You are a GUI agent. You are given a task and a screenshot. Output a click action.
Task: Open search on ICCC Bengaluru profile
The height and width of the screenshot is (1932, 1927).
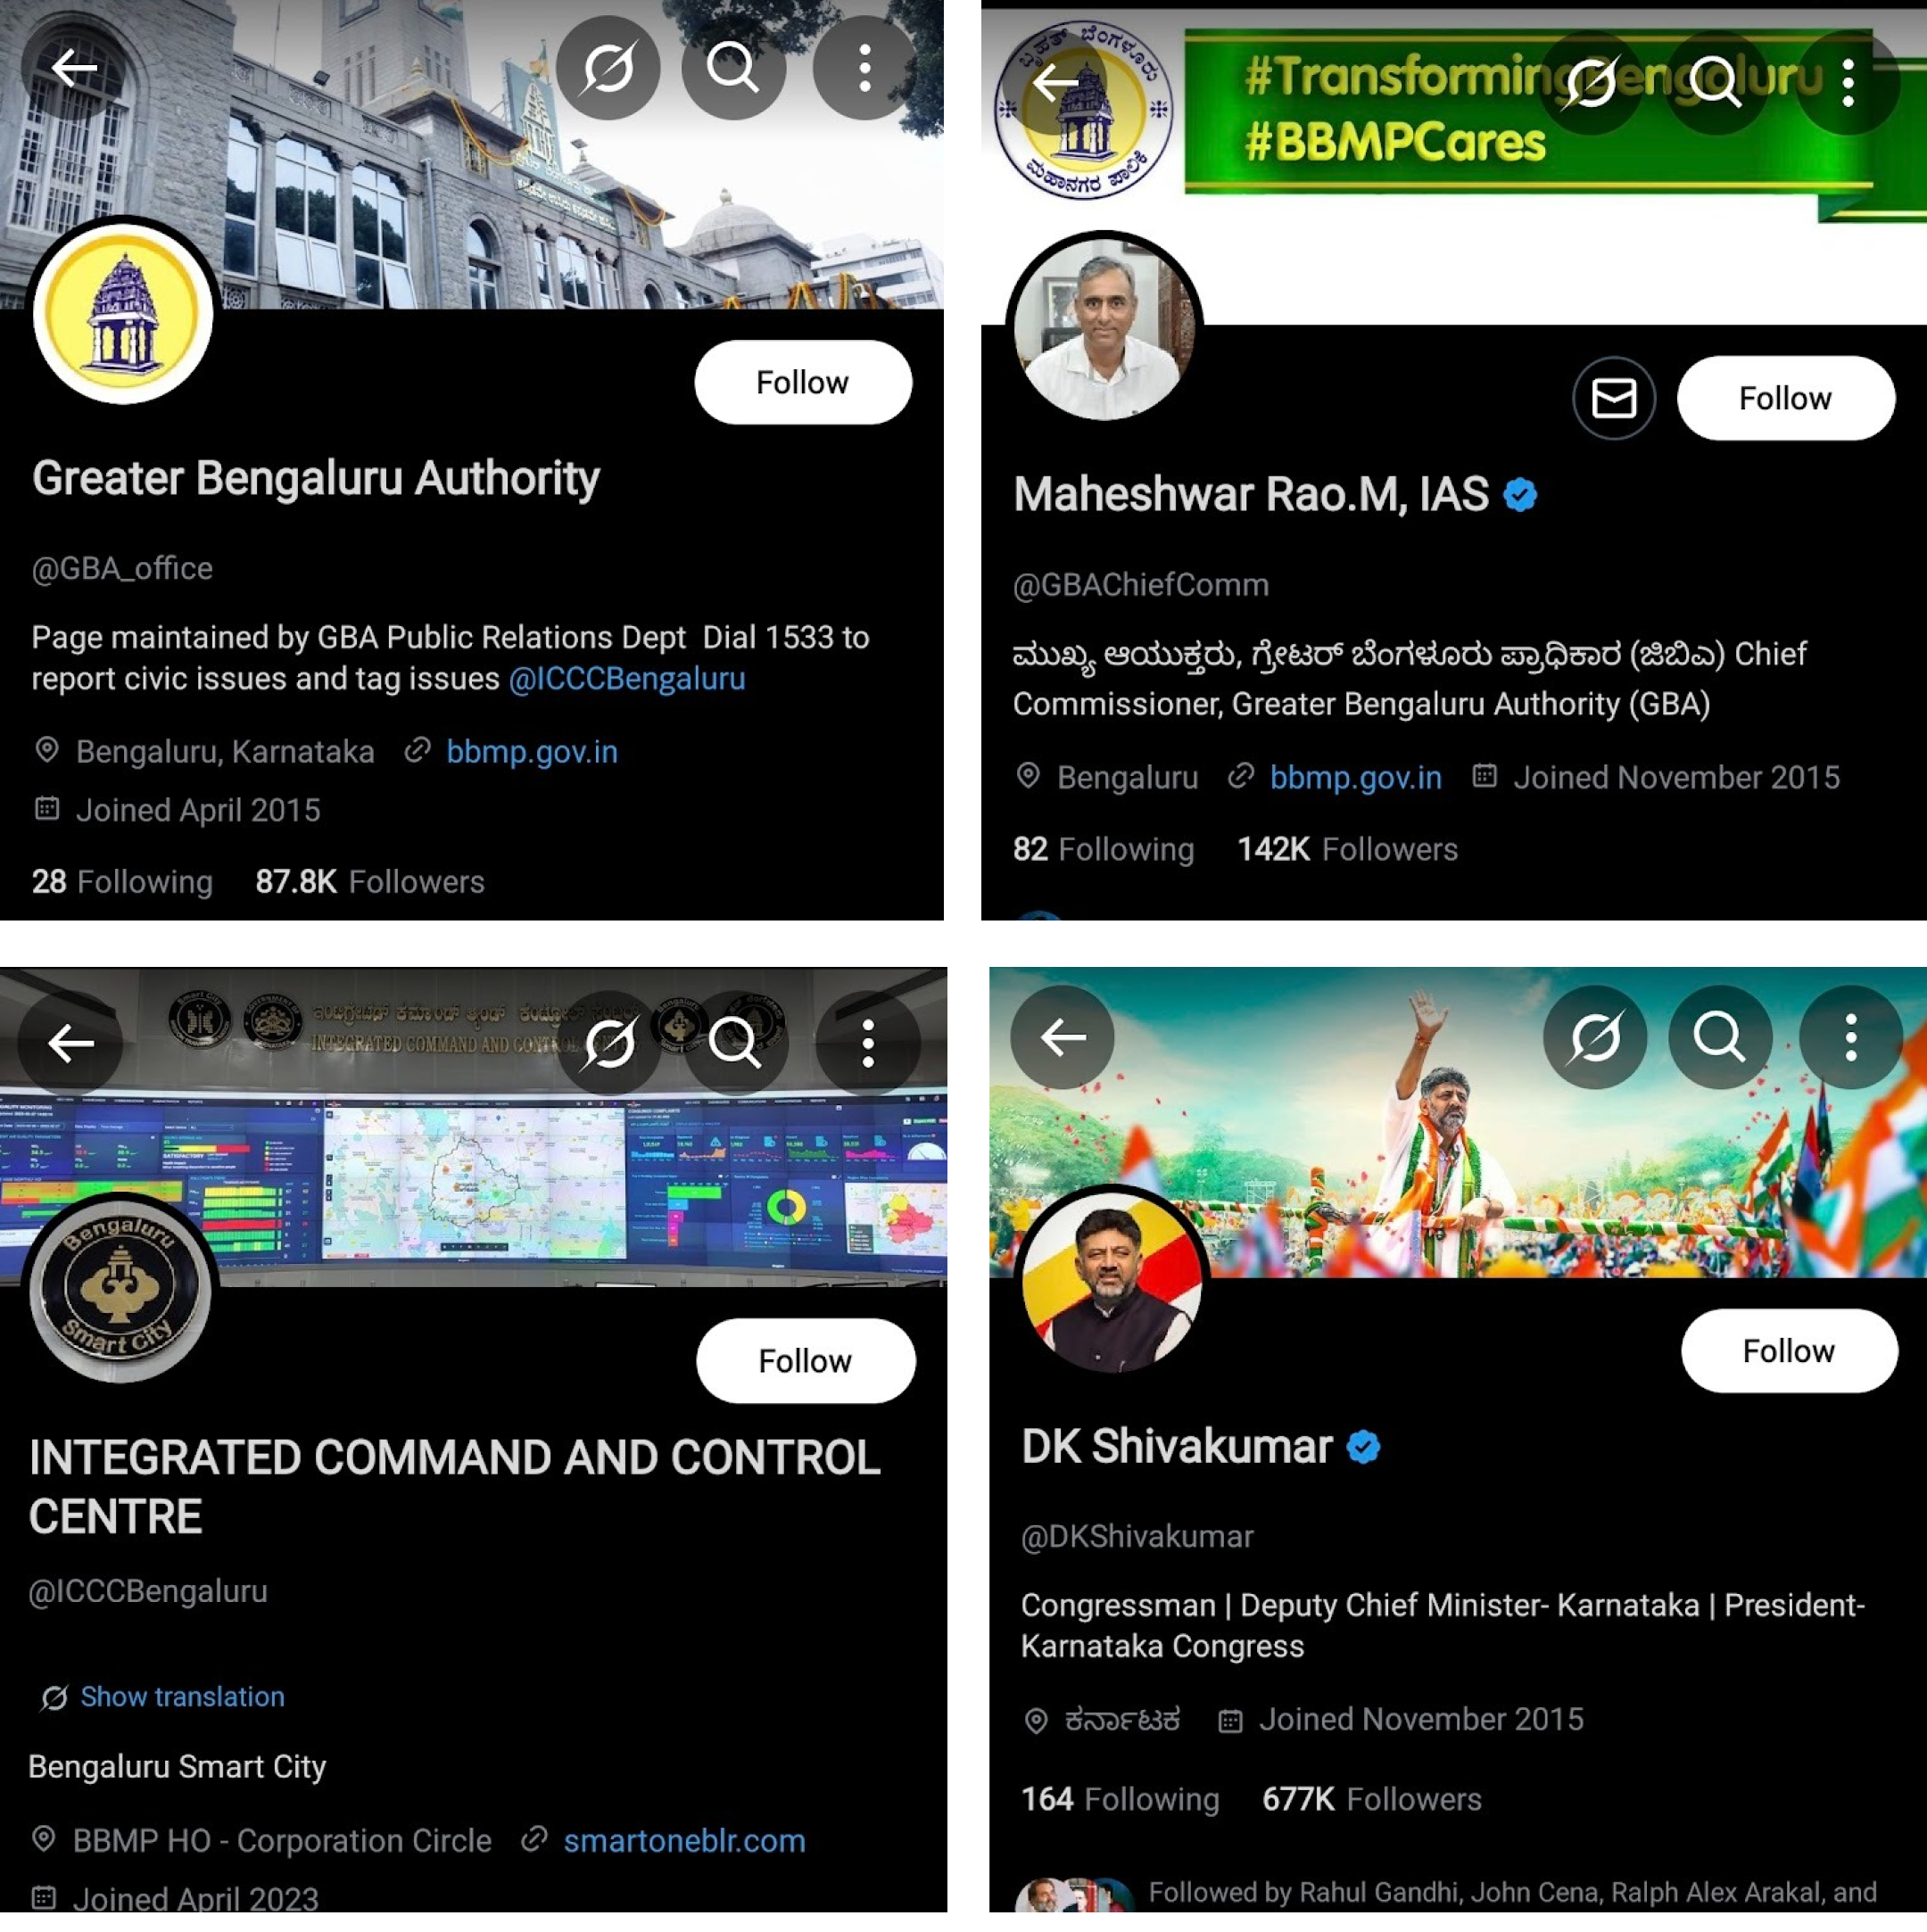coord(735,1043)
